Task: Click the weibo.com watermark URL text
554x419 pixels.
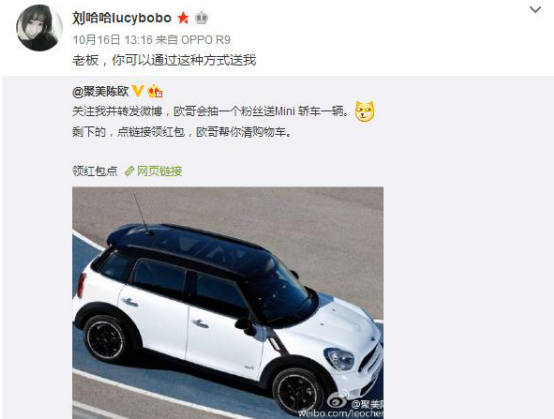Action: [340, 413]
